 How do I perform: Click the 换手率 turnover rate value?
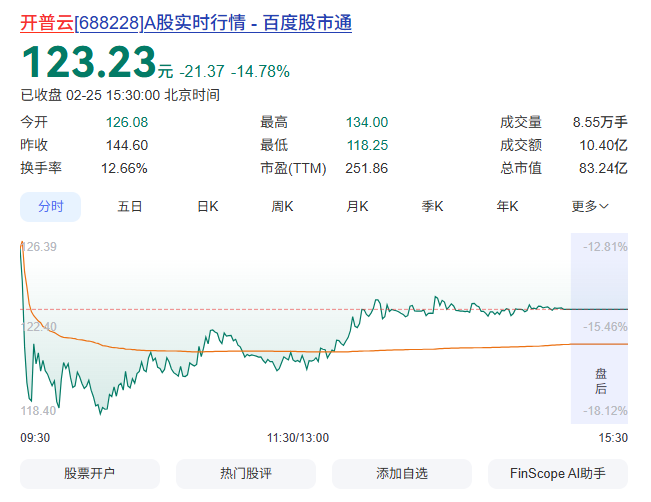(x=124, y=168)
